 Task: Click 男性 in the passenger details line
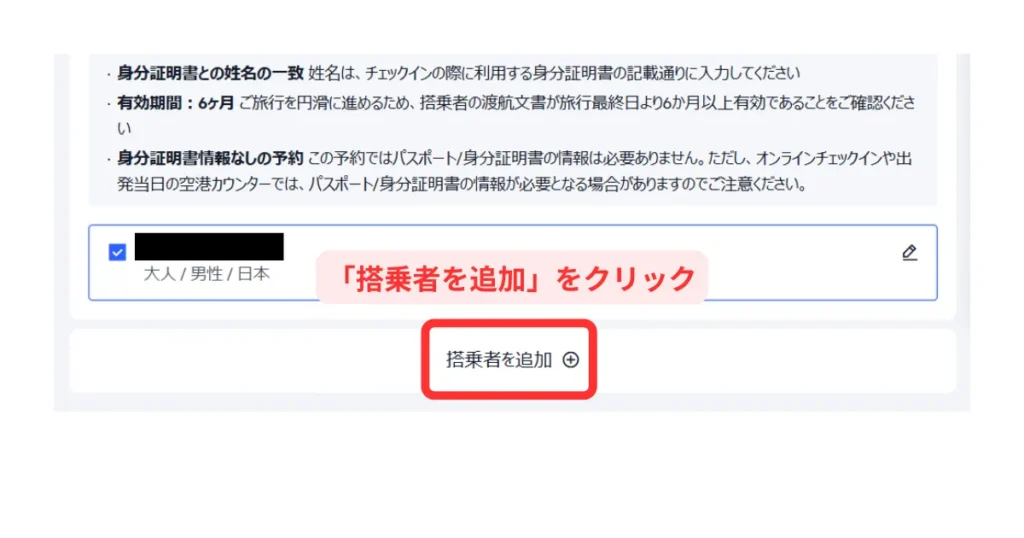pos(206,274)
